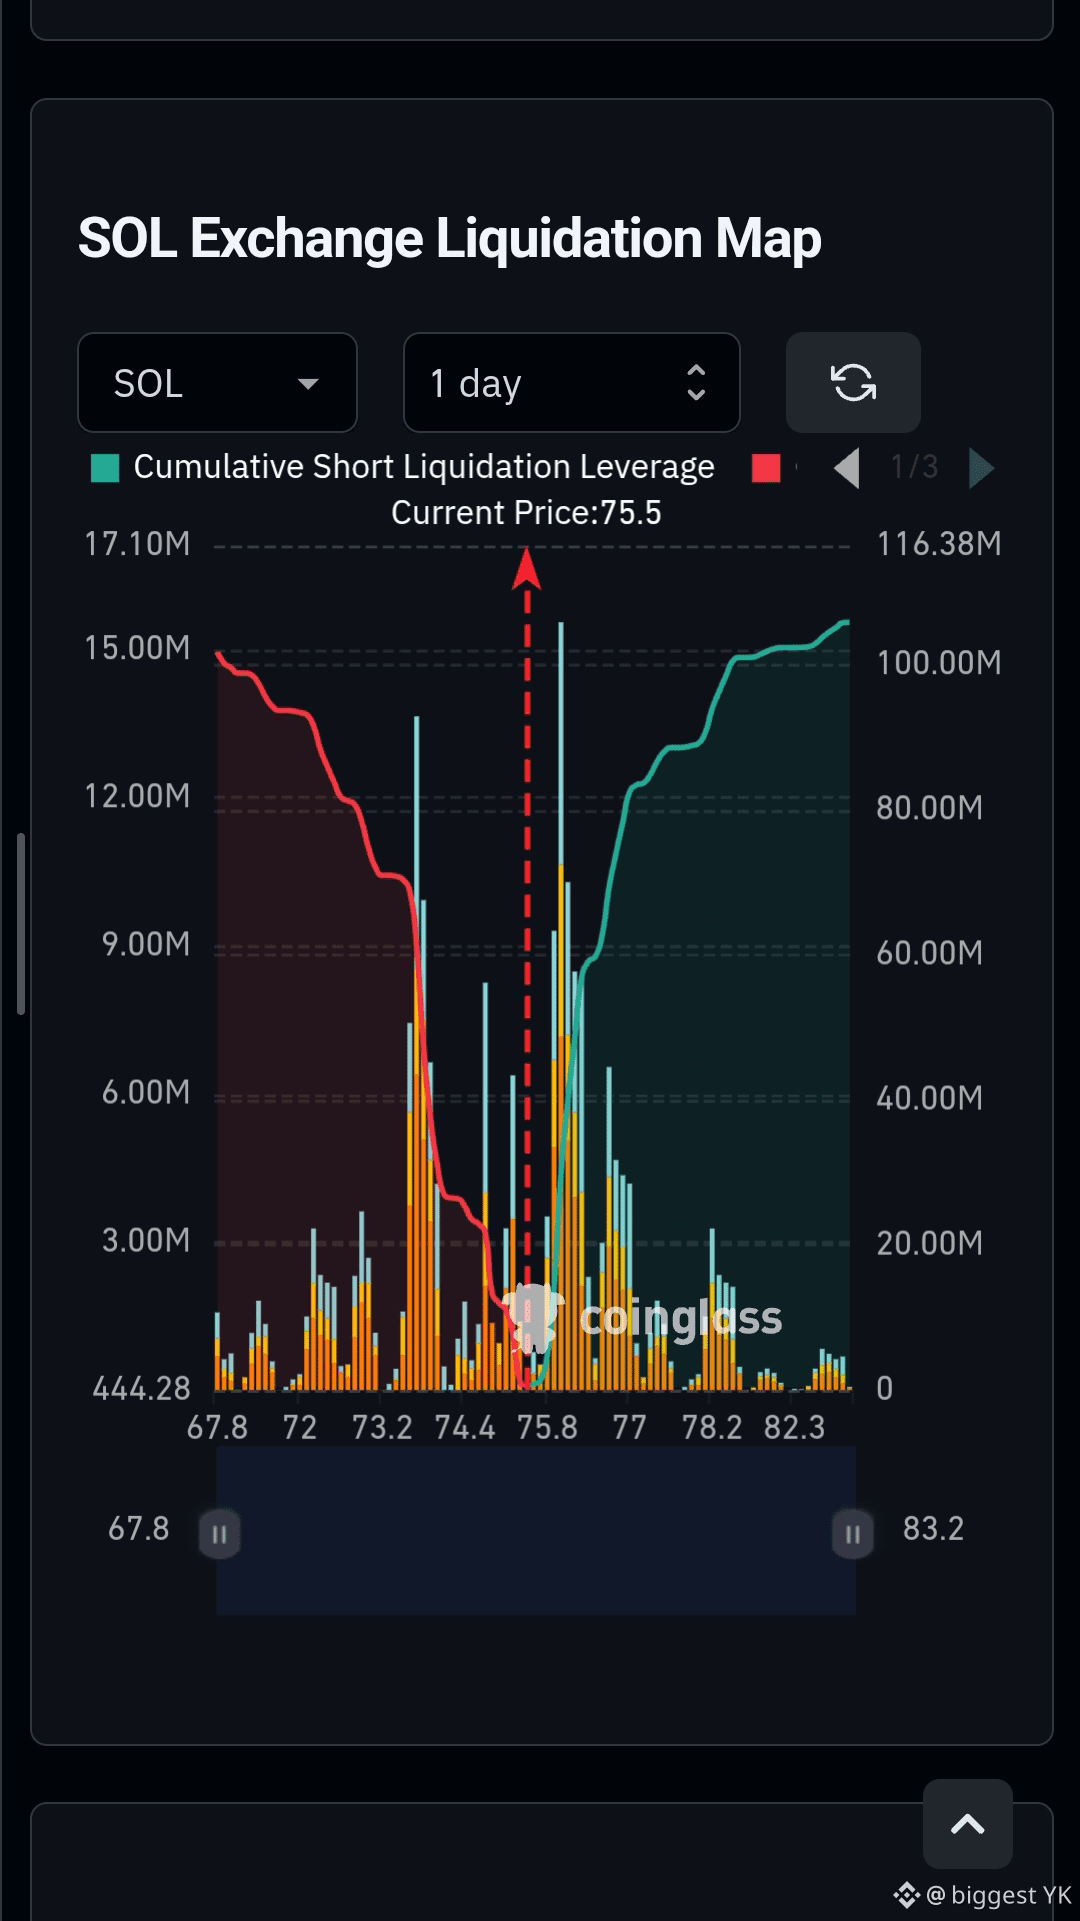1080x1921 pixels.
Task: Click the page vertical scrollbar thumb
Action: point(20,924)
